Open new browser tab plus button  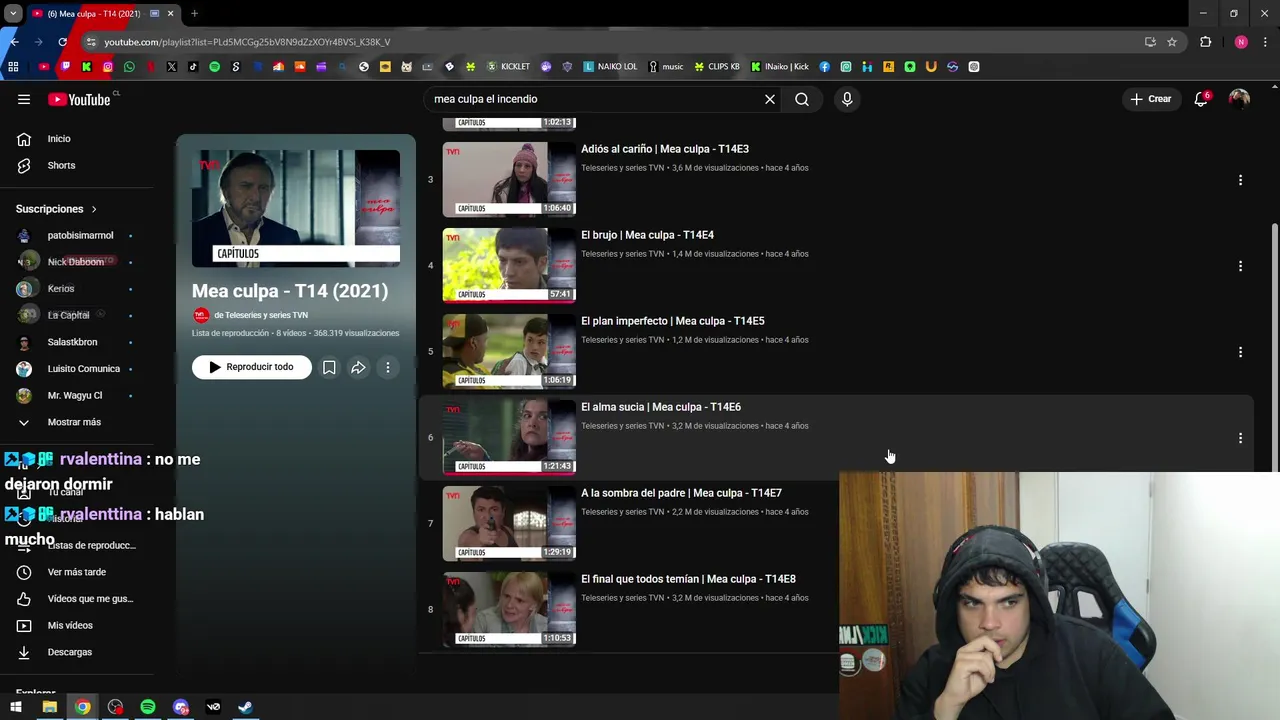[x=194, y=13]
